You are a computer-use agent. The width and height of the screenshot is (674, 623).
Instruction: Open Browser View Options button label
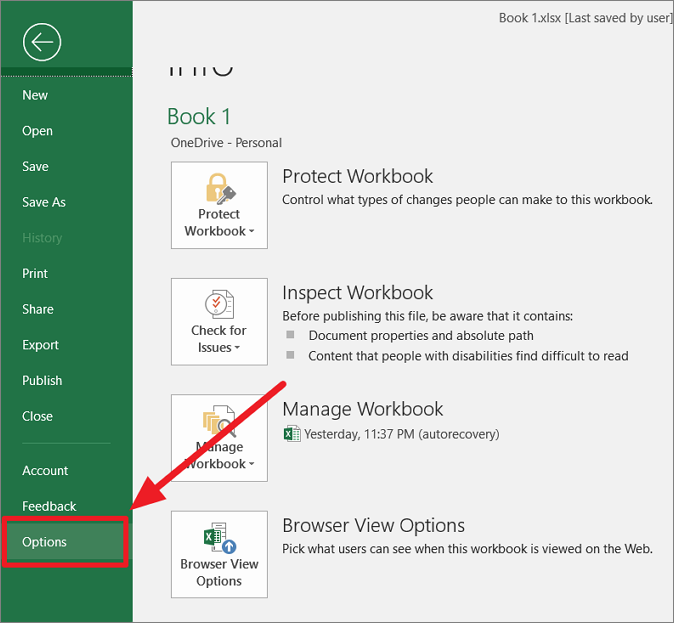pos(219,572)
